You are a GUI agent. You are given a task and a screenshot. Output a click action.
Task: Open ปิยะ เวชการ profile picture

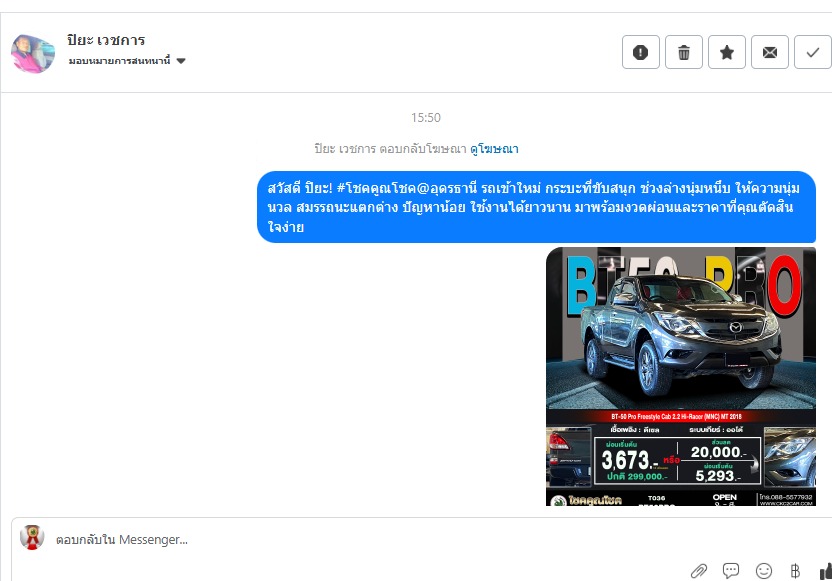point(33,53)
